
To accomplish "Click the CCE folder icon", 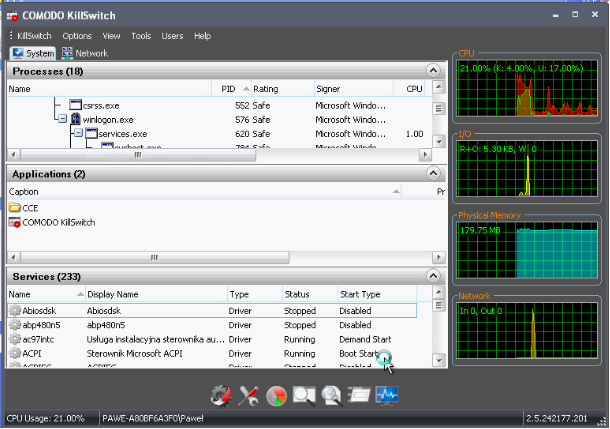I will coord(15,207).
